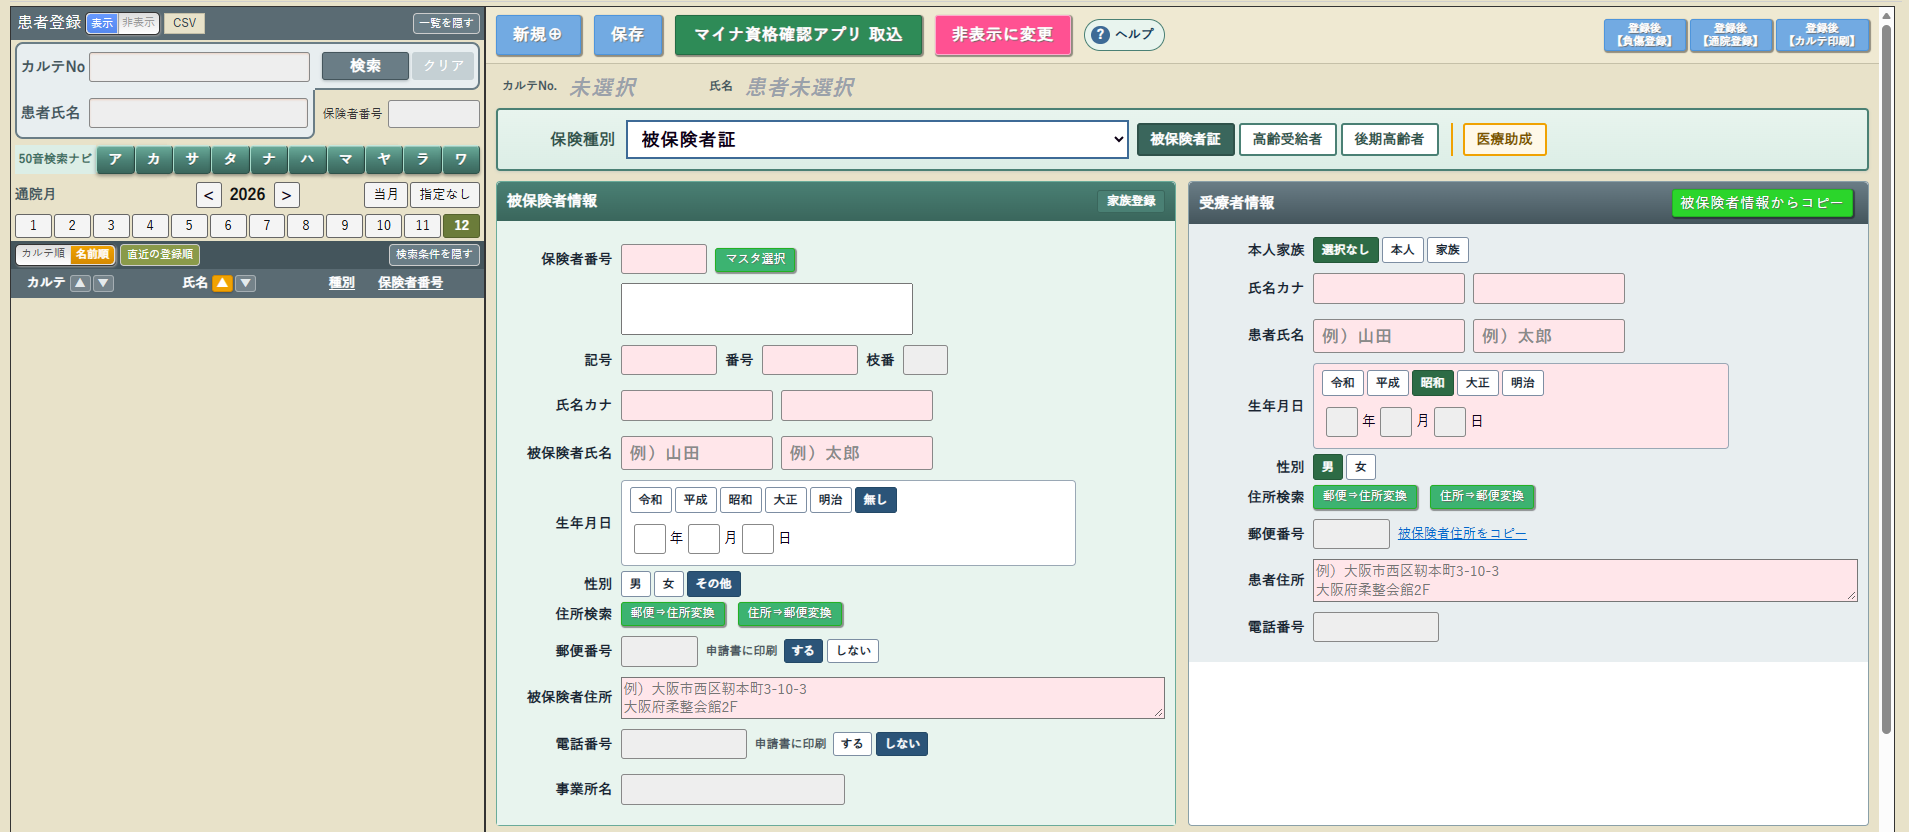Viewport: 1909px width, 832px height.
Task: Click 非表示に変更 button
Action: coord(1003,35)
